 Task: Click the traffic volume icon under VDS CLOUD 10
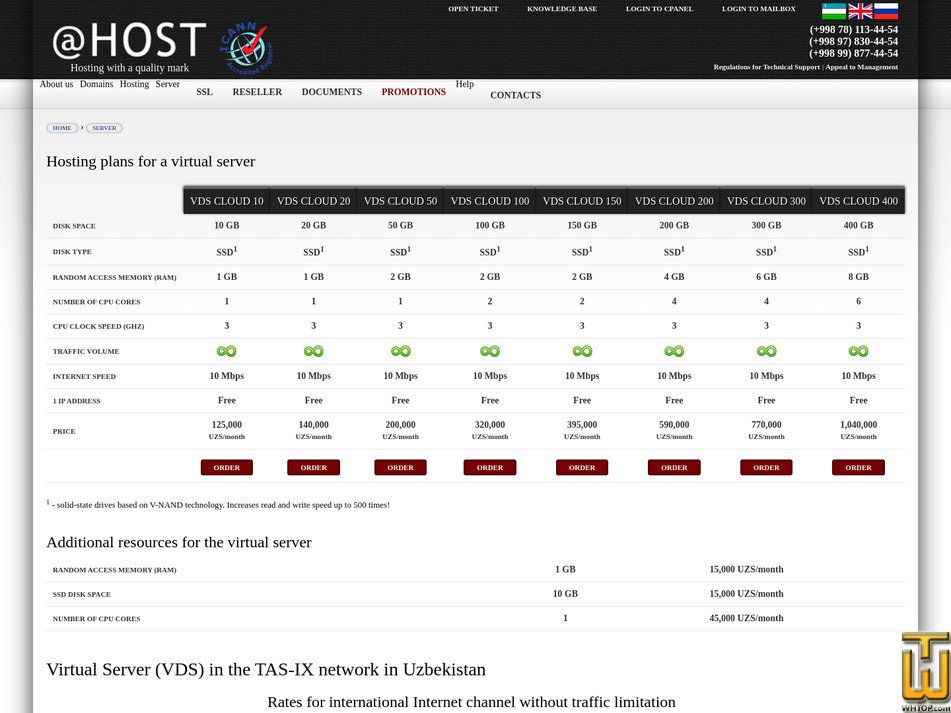click(x=226, y=351)
